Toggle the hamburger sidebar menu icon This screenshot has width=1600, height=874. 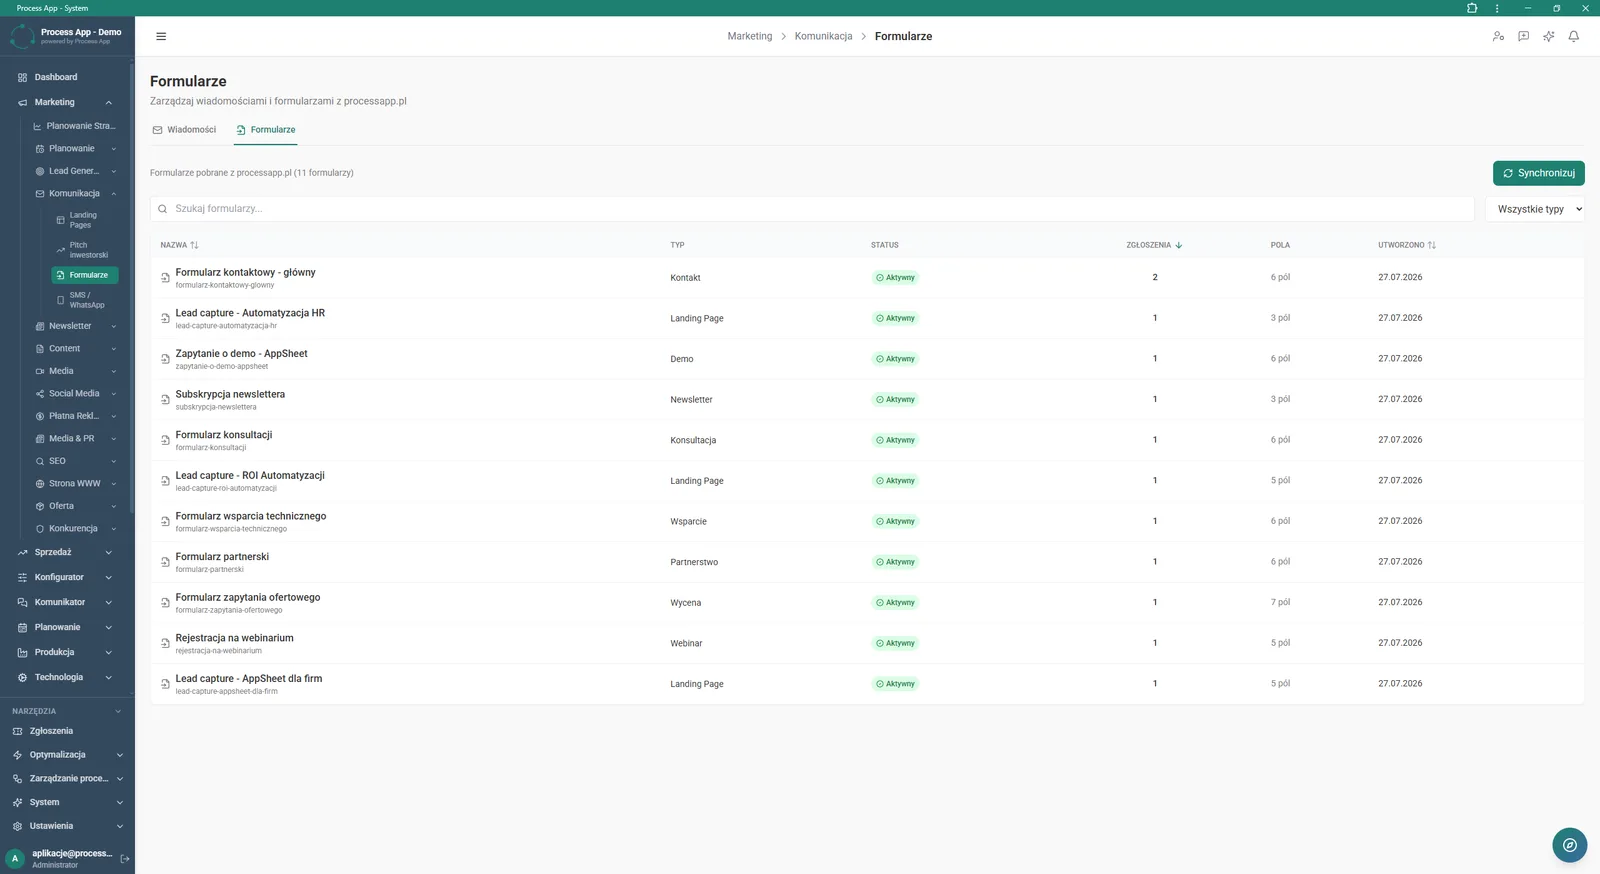pyautogui.click(x=161, y=36)
